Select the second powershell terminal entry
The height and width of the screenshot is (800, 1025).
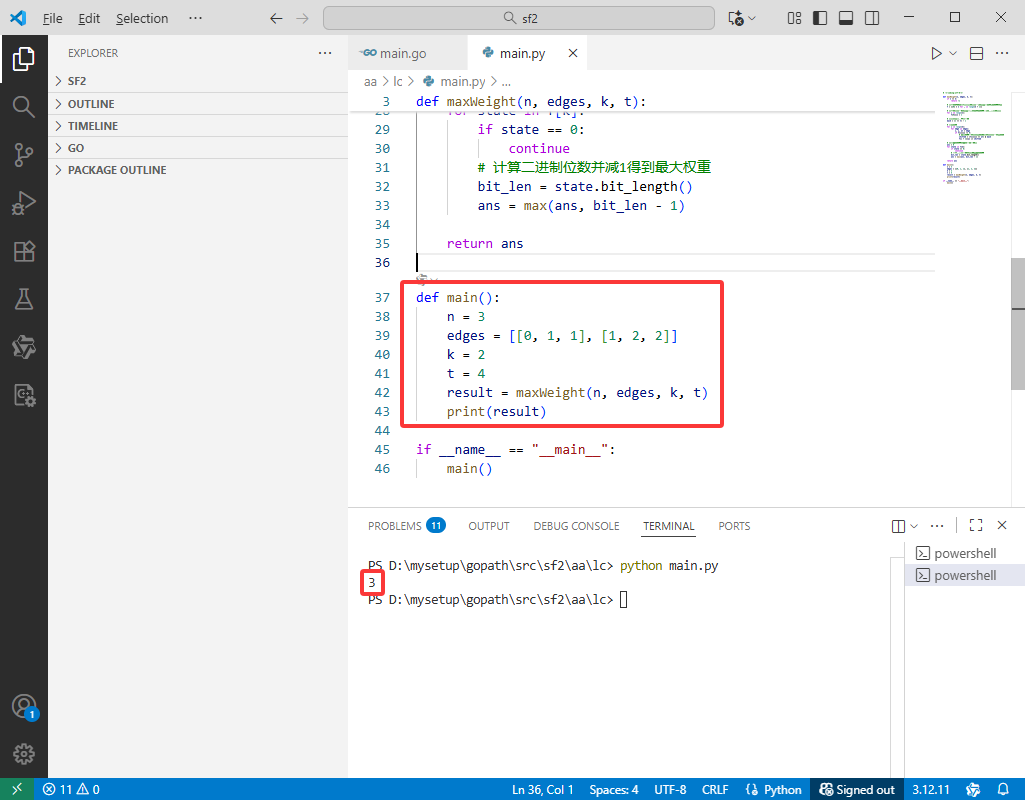964,575
